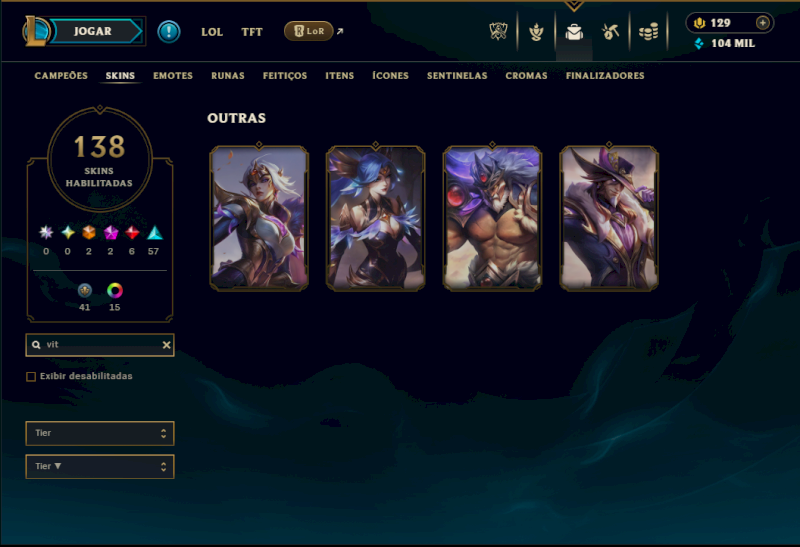This screenshot has width=800, height=547.
Task: Open the clash trophy icon in header
Action: [x=498, y=32]
